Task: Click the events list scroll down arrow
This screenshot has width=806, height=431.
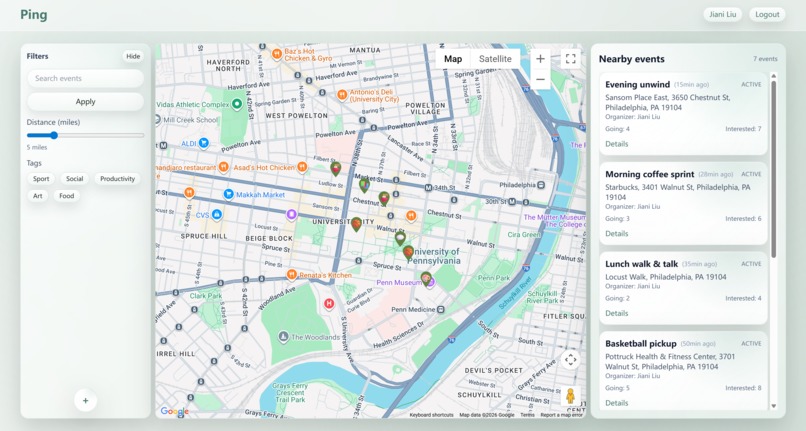Action: (x=774, y=406)
